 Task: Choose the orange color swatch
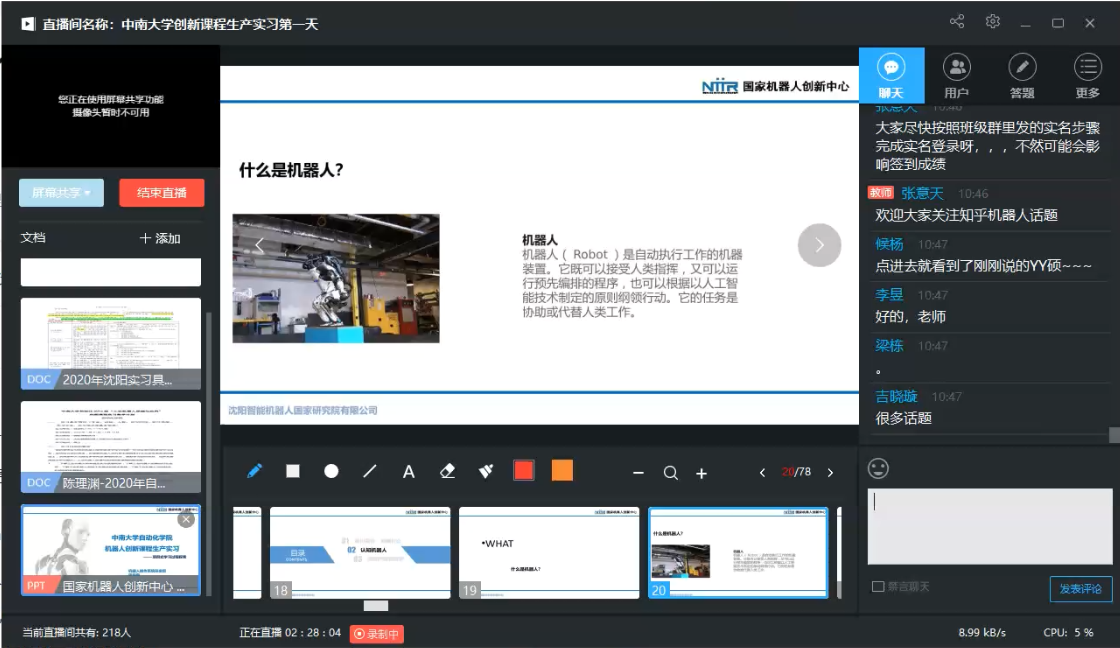pos(562,471)
